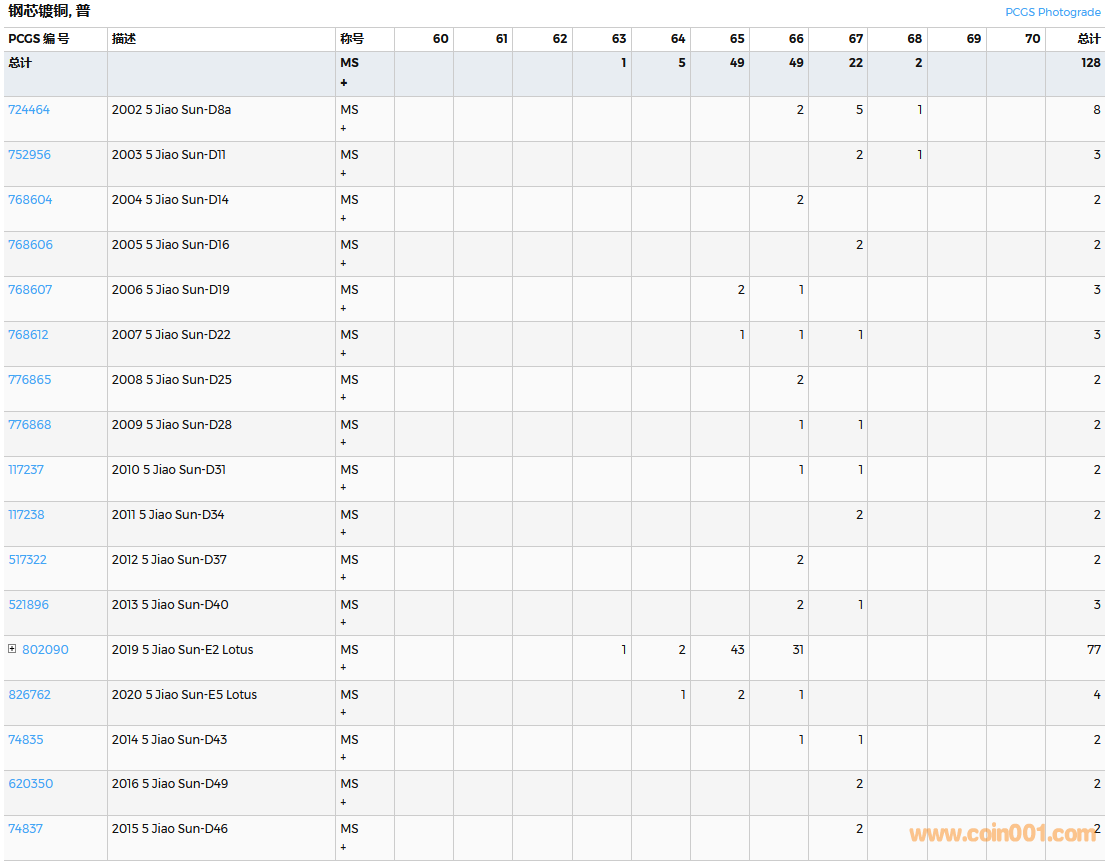Viewport: 1109px width, 861px height.
Task: Click the plus sign under MS in 总计 row
Action: tap(344, 83)
